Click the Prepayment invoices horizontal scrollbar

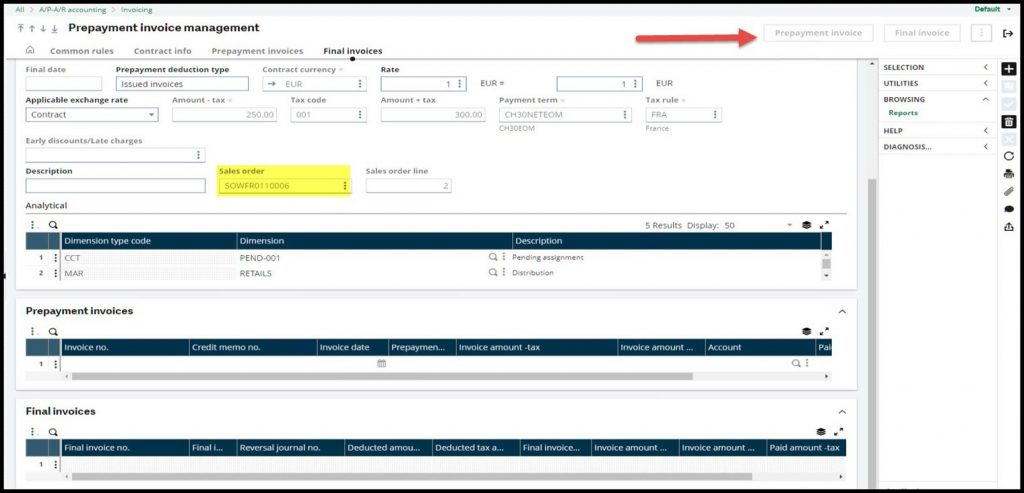pos(382,376)
